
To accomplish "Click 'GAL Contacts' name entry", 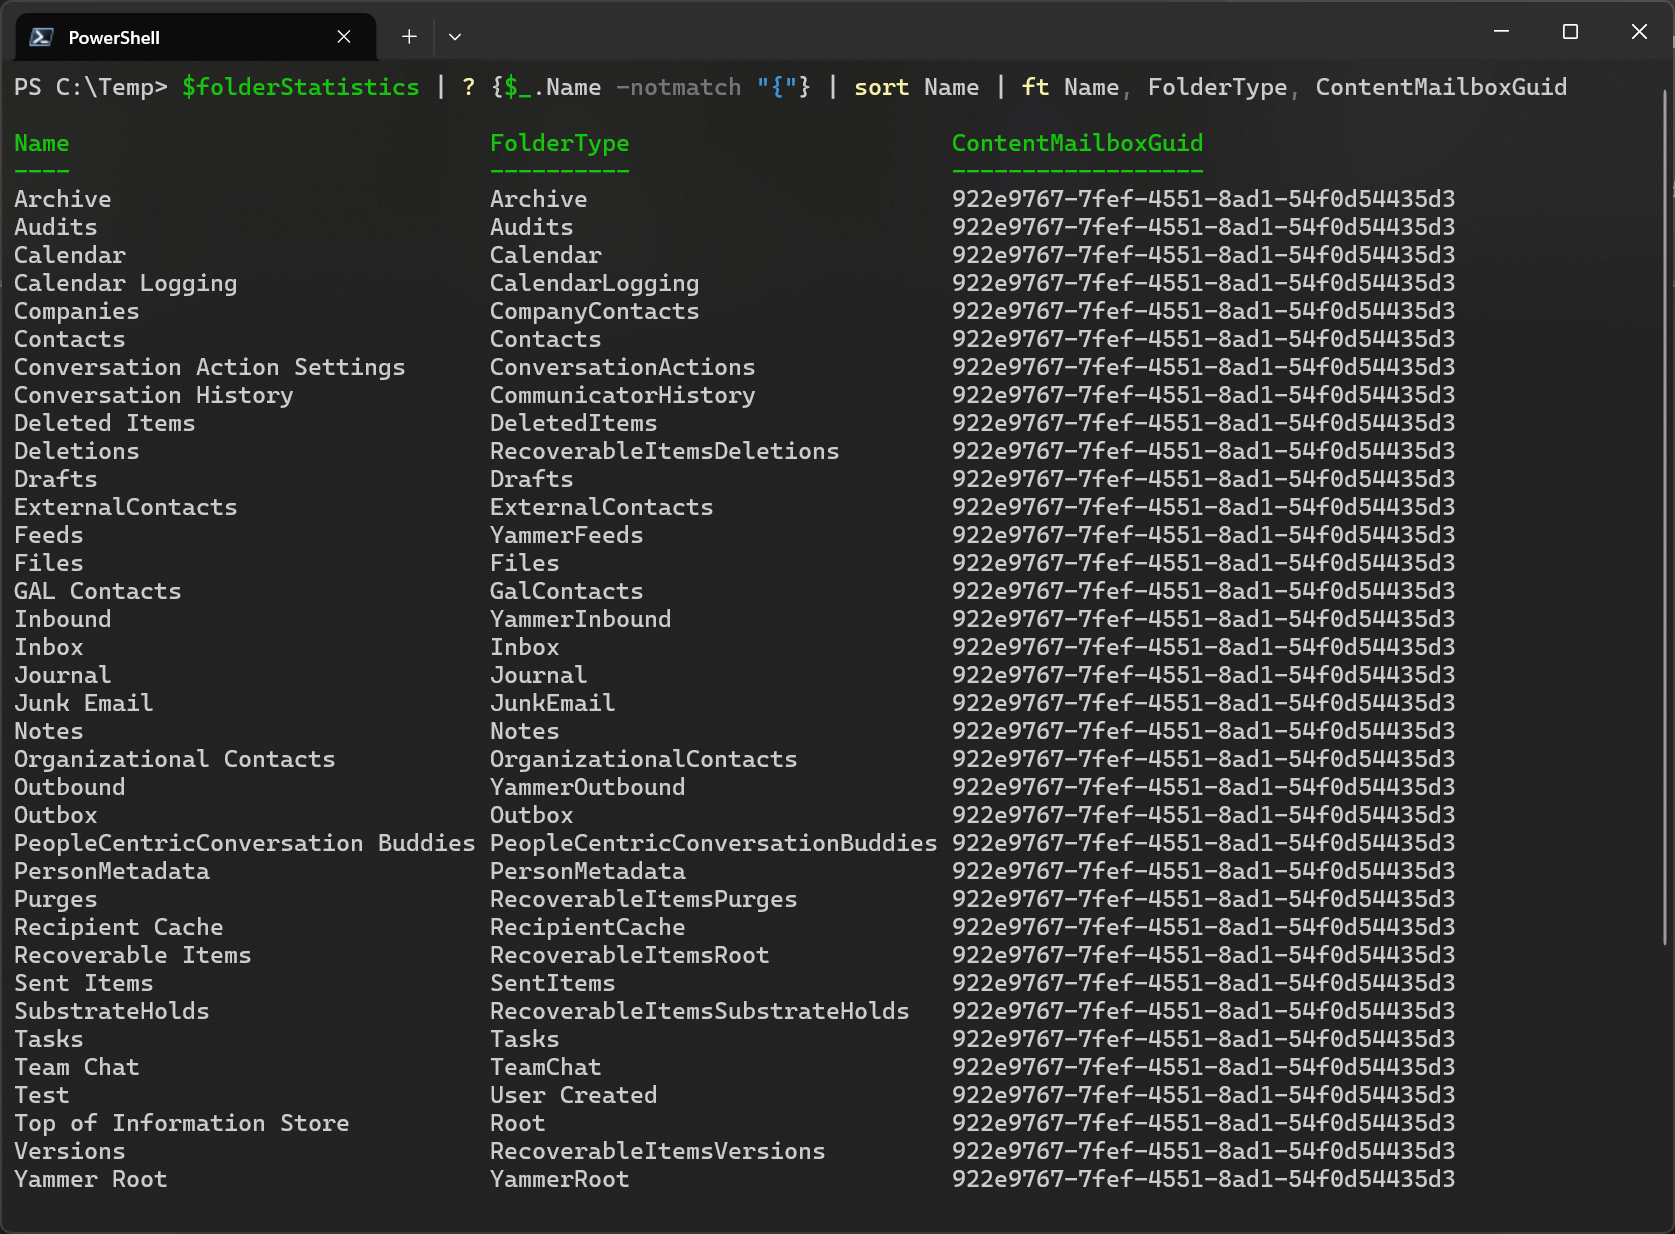I will [98, 591].
